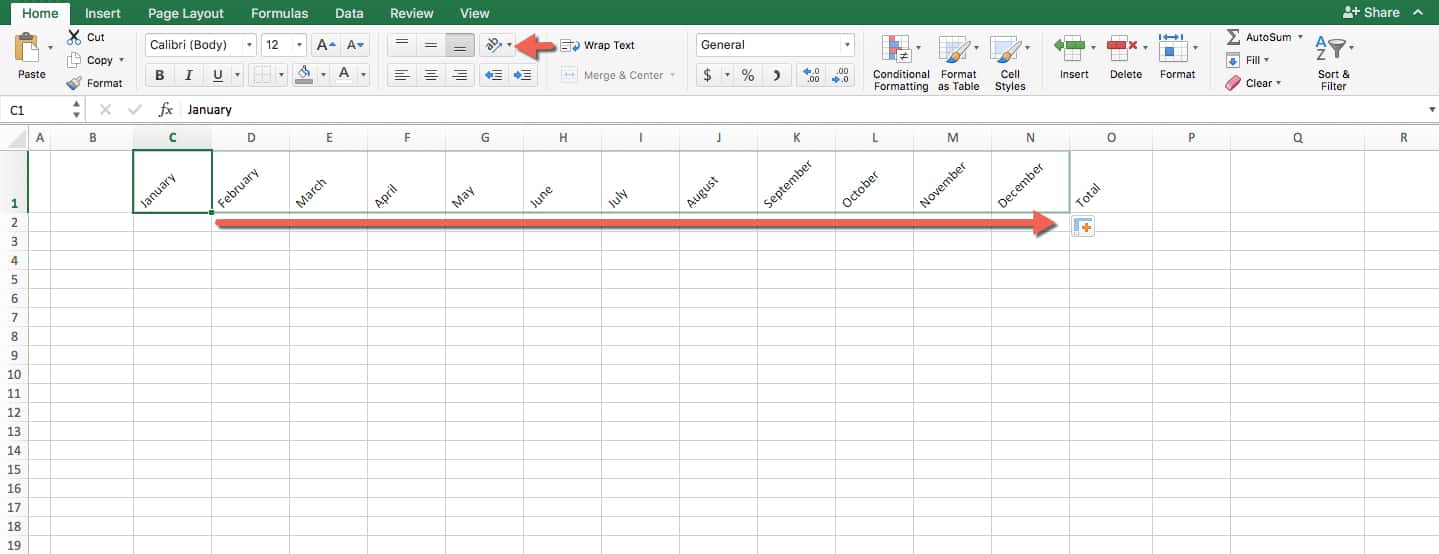1439x554 pixels.
Task: Click the Auto Fill Options icon
Action: [1082, 227]
